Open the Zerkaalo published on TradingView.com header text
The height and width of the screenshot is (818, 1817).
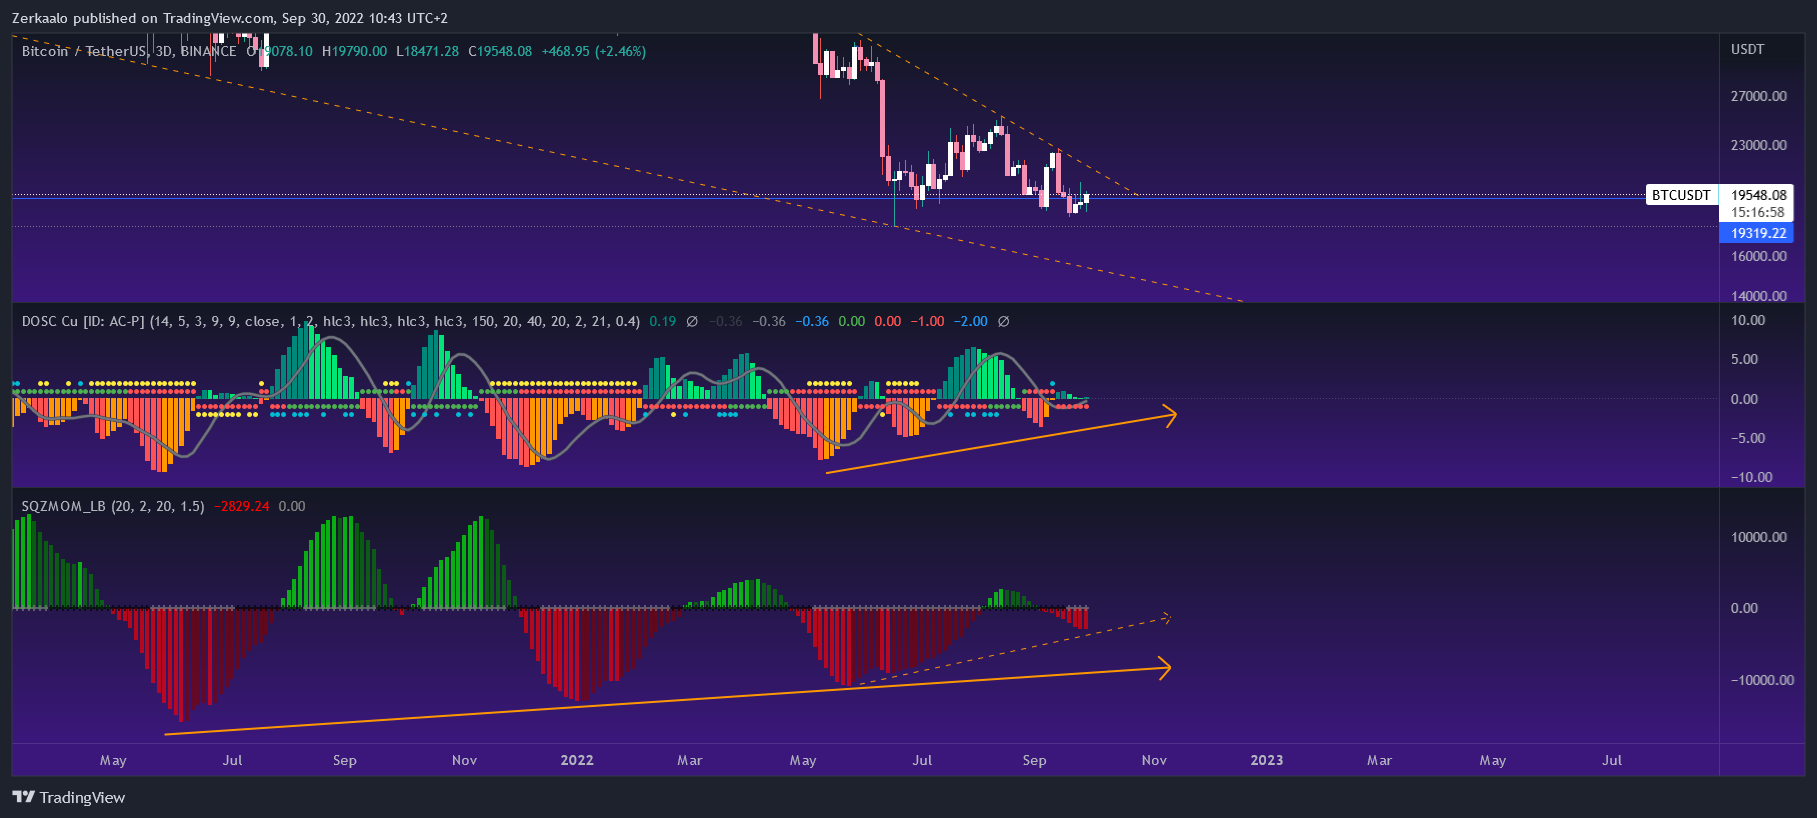tap(230, 18)
